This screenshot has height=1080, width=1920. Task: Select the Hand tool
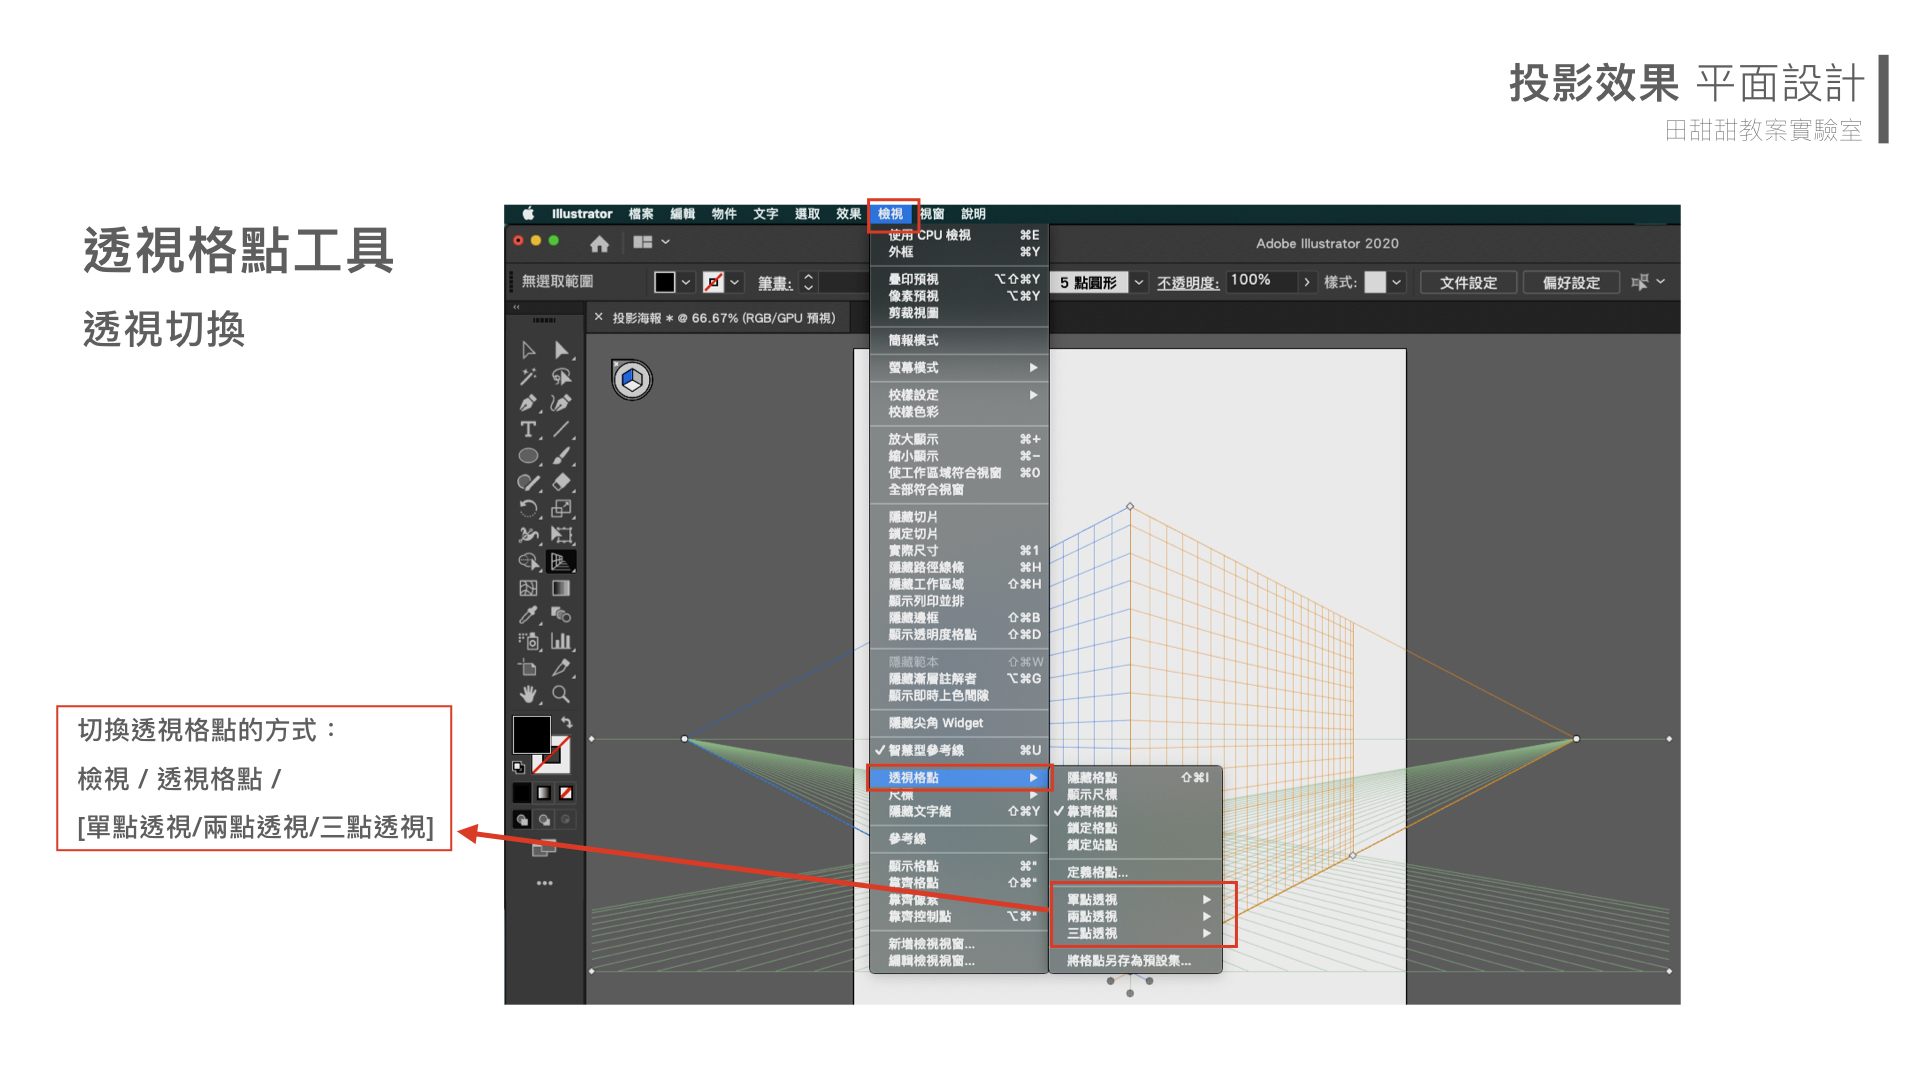(x=528, y=694)
